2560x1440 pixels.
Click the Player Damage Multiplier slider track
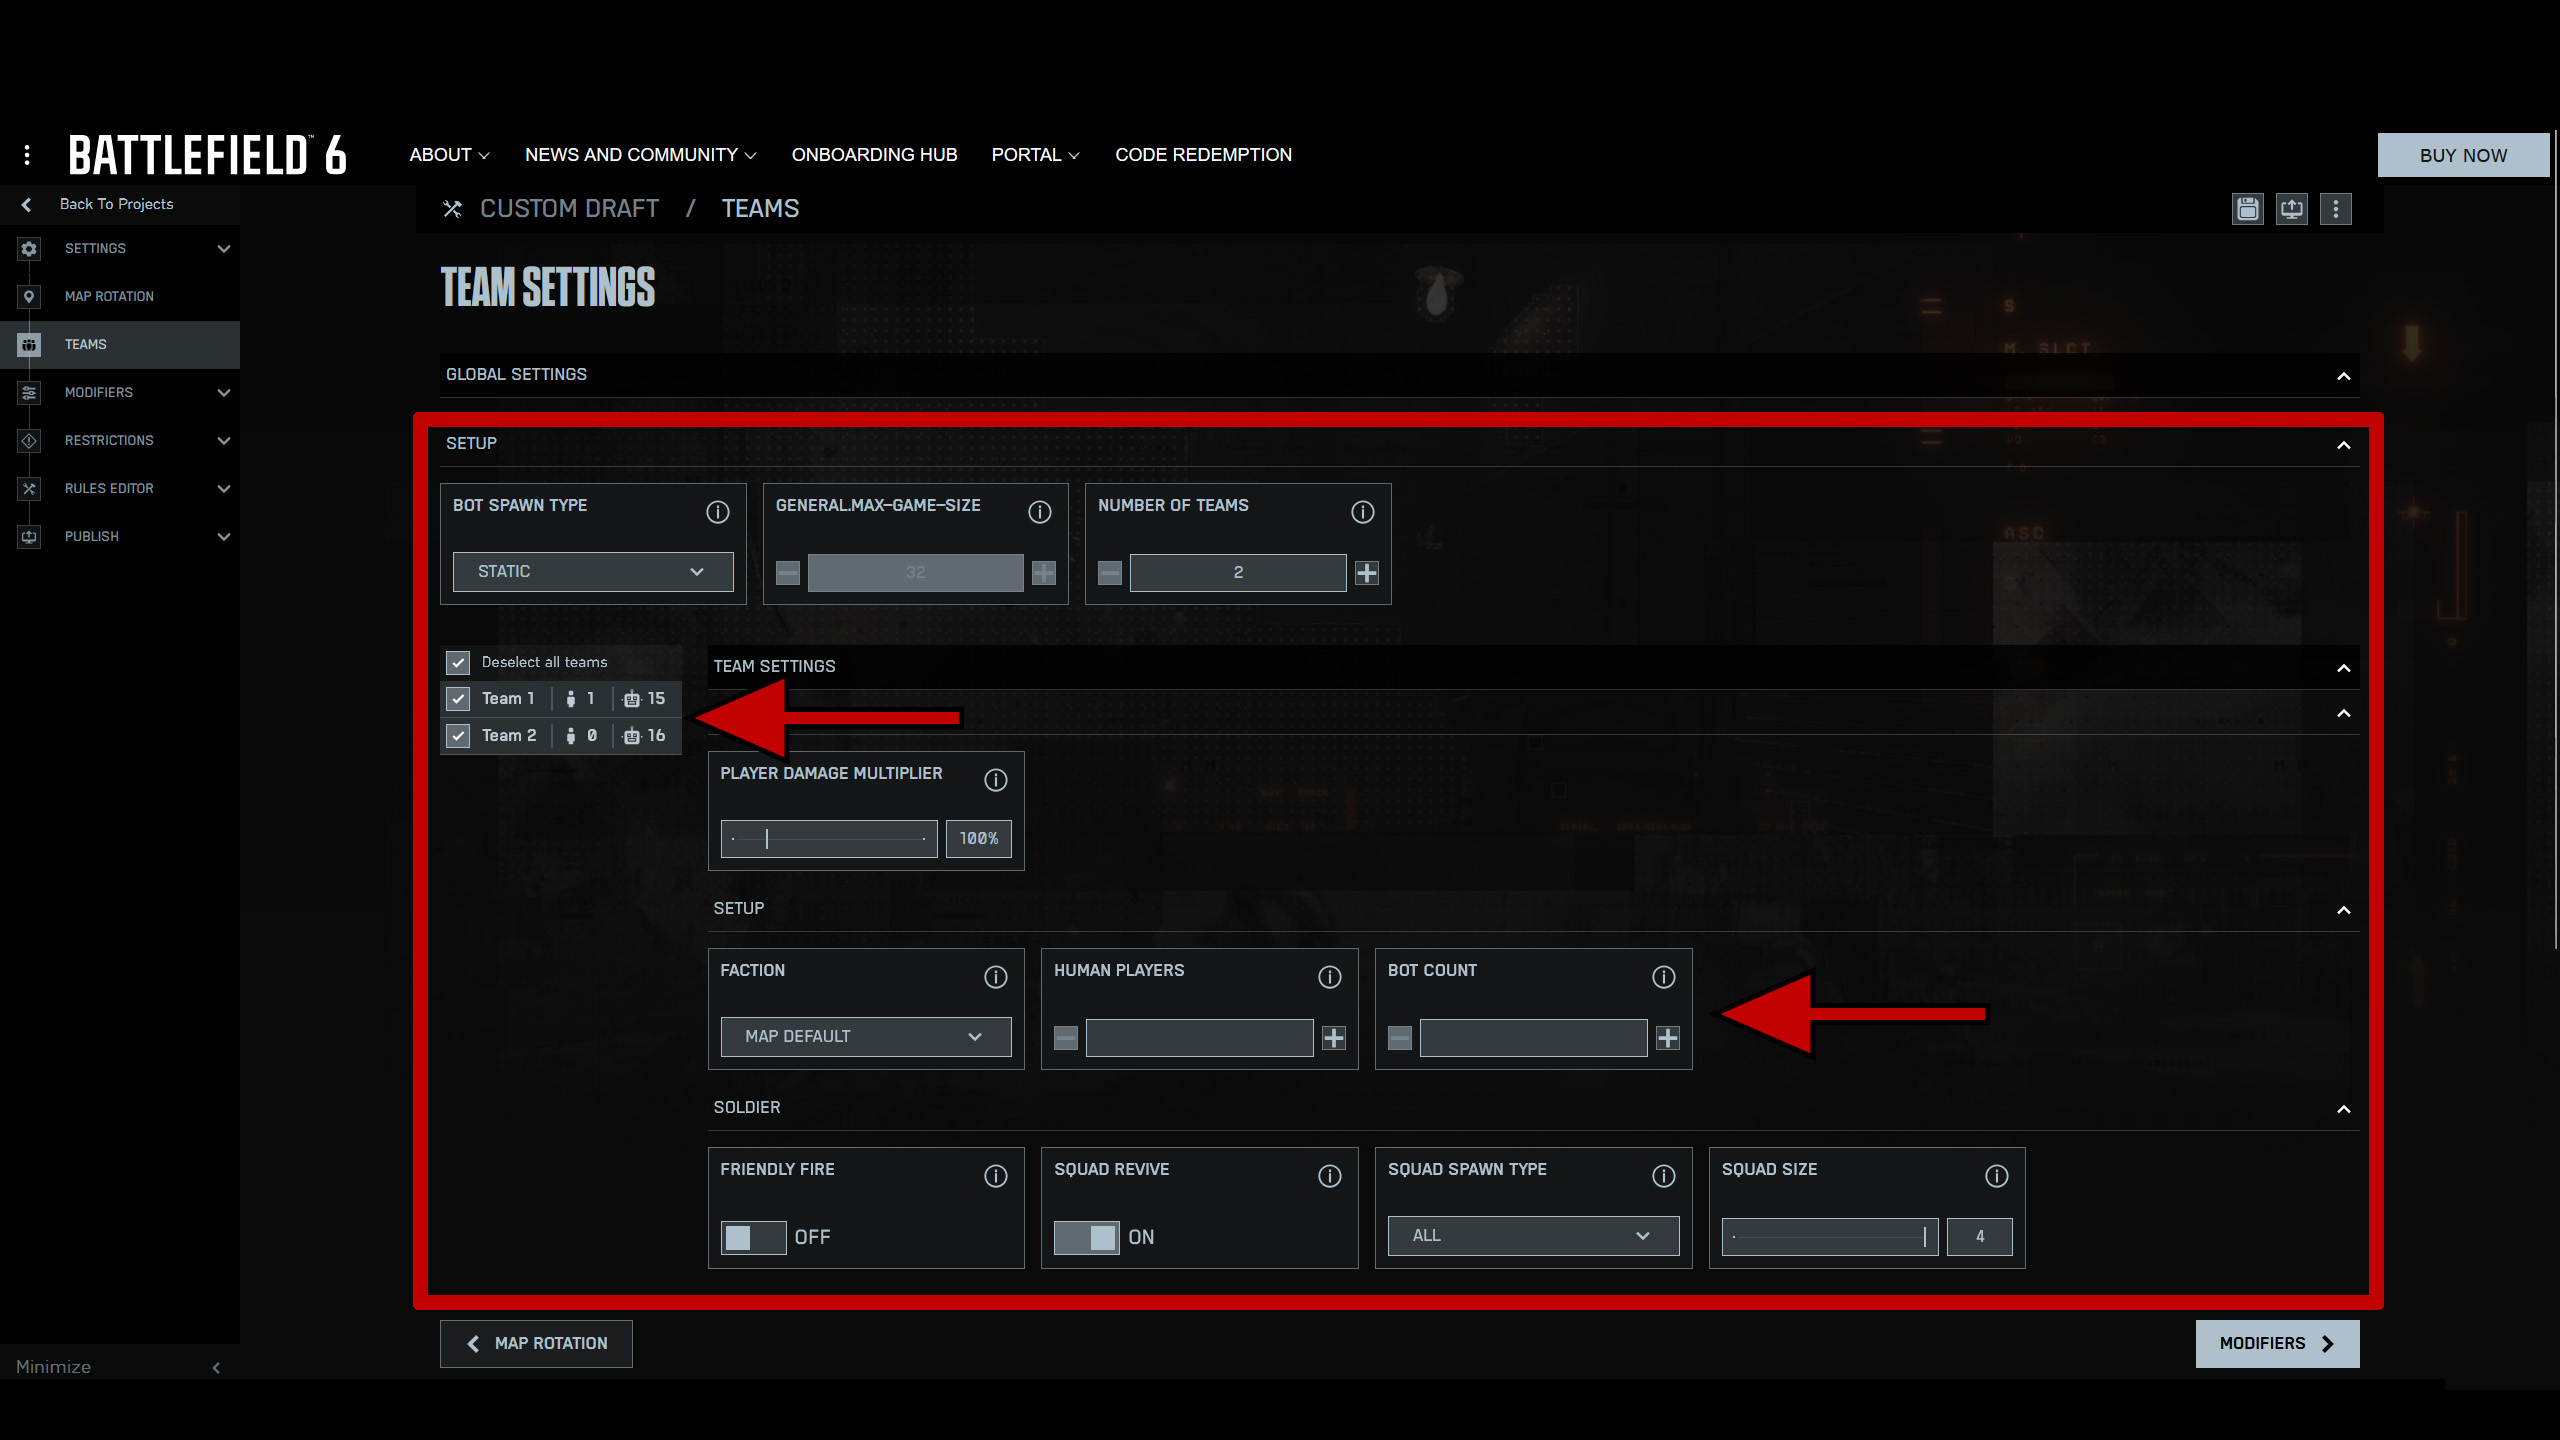[829, 839]
